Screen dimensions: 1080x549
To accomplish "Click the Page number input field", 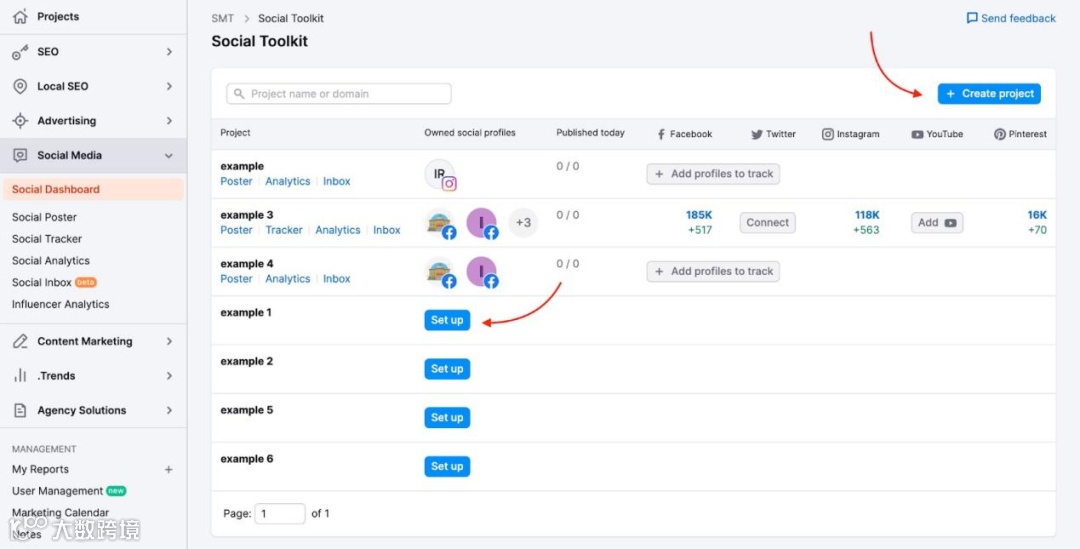I will coord(280,514).
